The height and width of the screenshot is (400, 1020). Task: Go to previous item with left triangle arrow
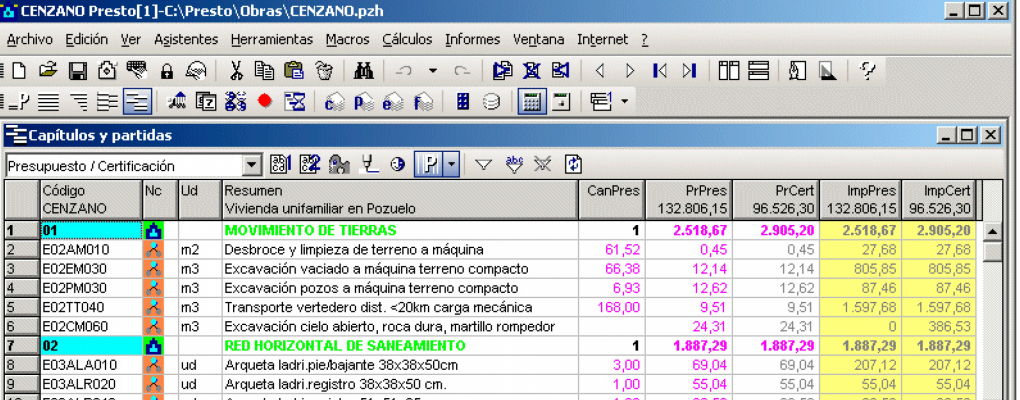pos(600,70)
